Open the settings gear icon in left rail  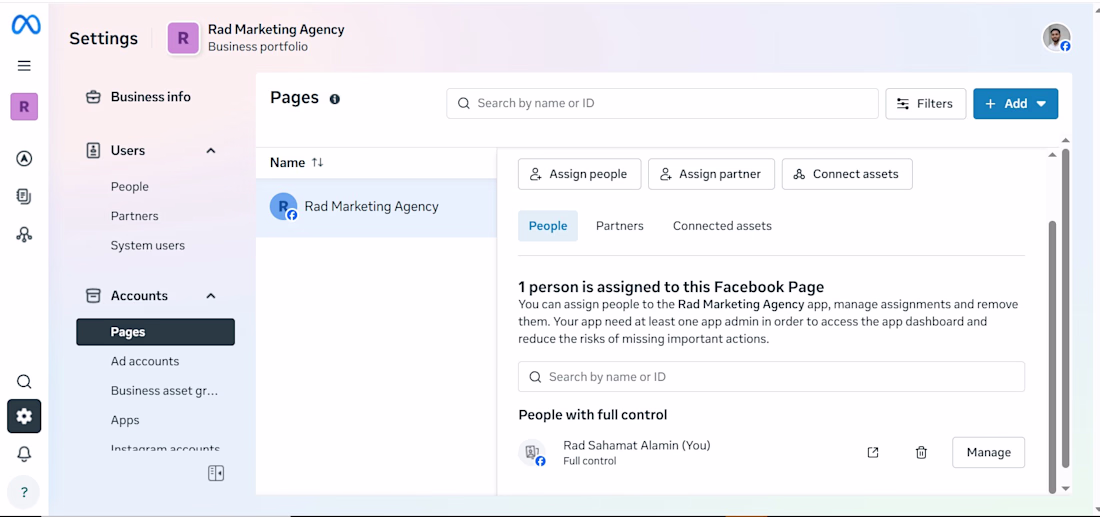(x=24, y=417)
